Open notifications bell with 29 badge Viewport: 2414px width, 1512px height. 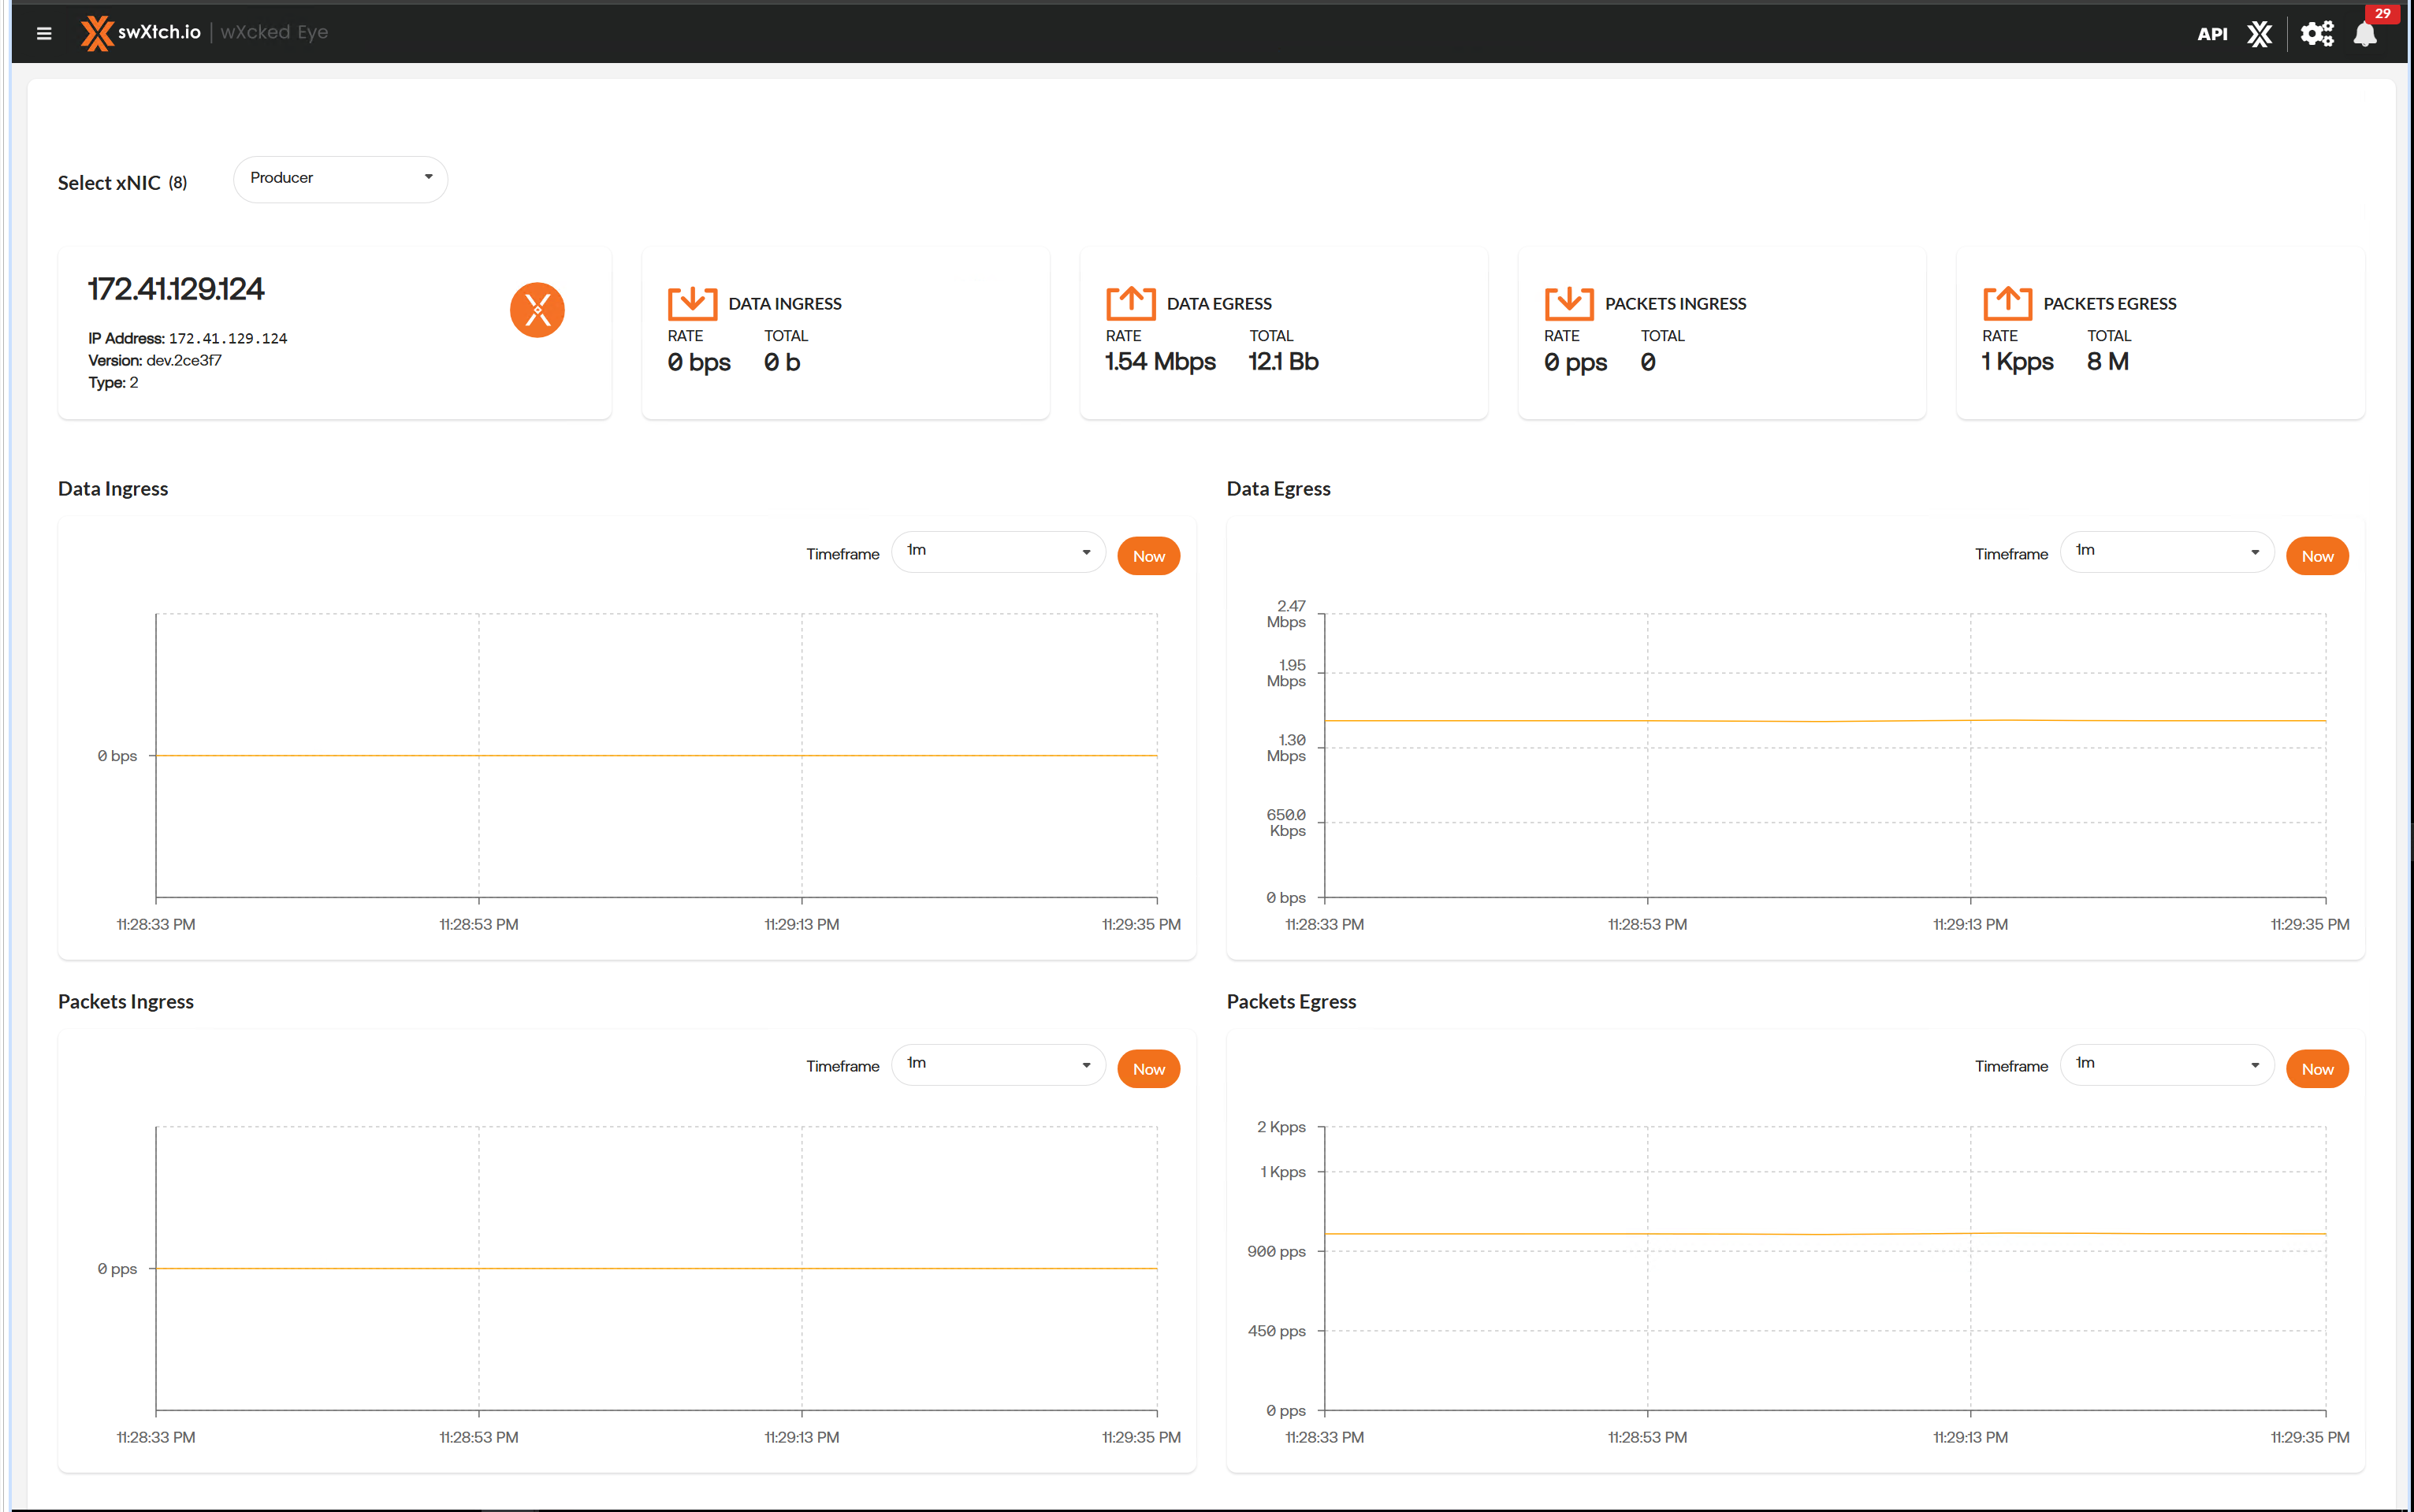click(x=2365, y=34)
